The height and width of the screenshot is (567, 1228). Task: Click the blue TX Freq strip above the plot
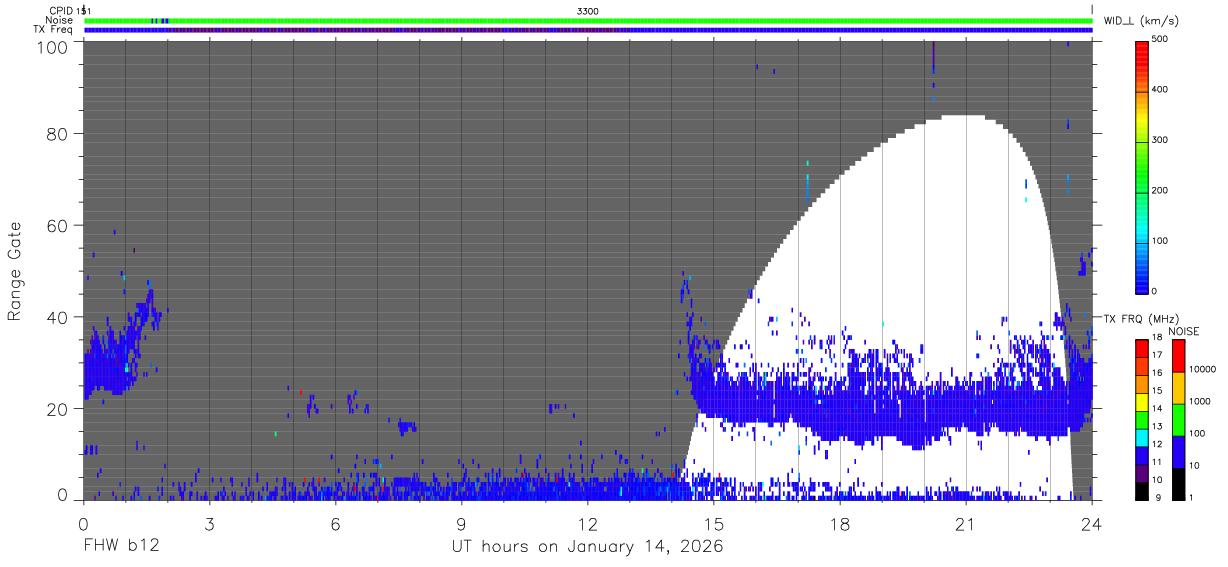tap(588, 30)
